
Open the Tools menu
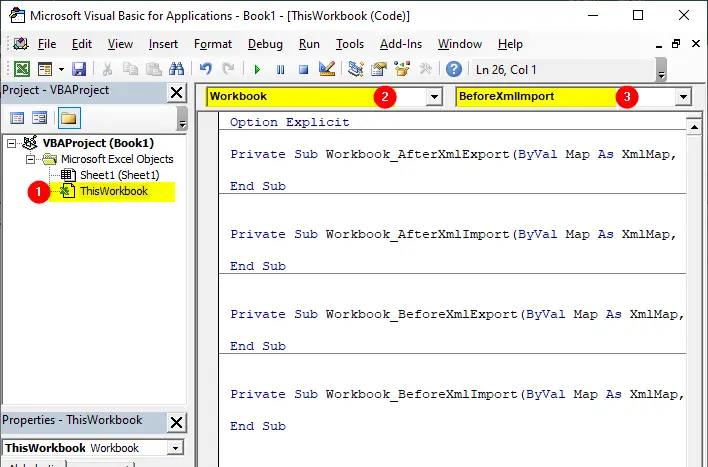(x=349, y=44)
